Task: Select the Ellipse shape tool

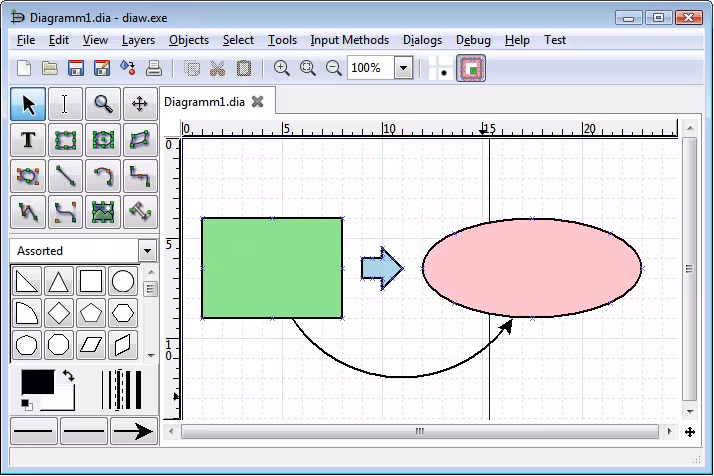Action: [x=103, y=140]
